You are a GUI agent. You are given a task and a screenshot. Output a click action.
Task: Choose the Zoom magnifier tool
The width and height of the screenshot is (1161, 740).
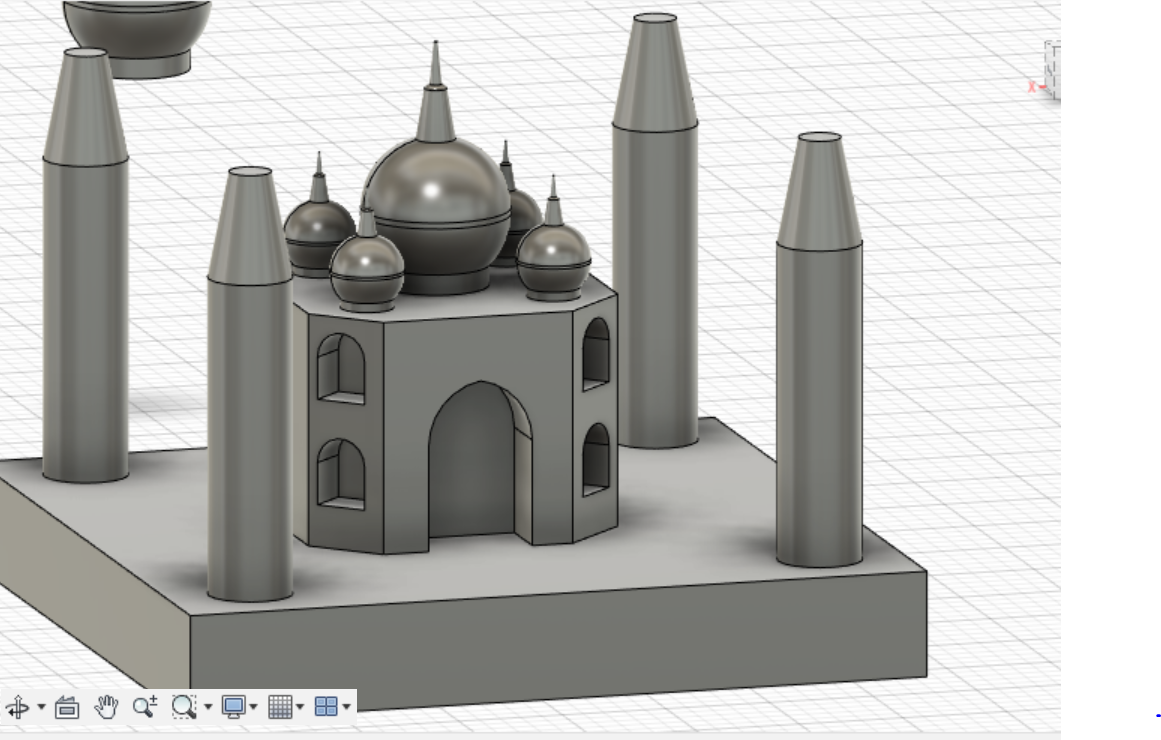pyautogui.click(x=145, y=707)
